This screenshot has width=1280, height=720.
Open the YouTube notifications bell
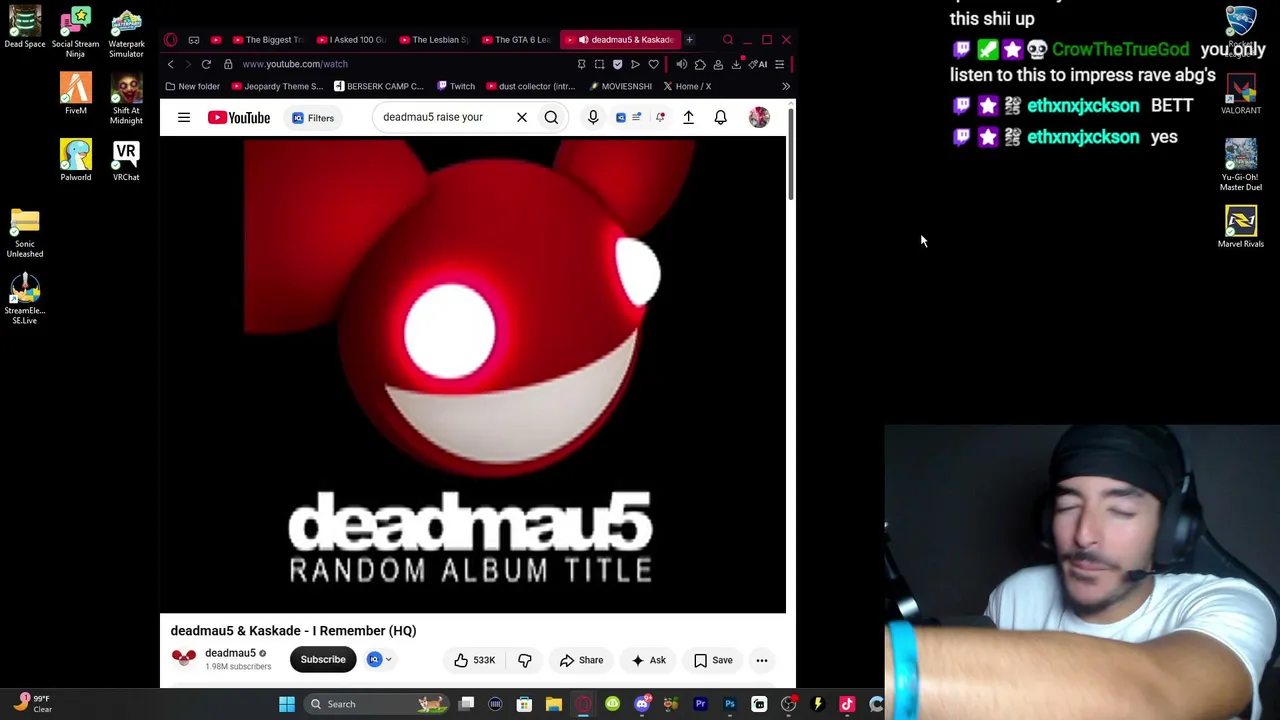(720, 117)
